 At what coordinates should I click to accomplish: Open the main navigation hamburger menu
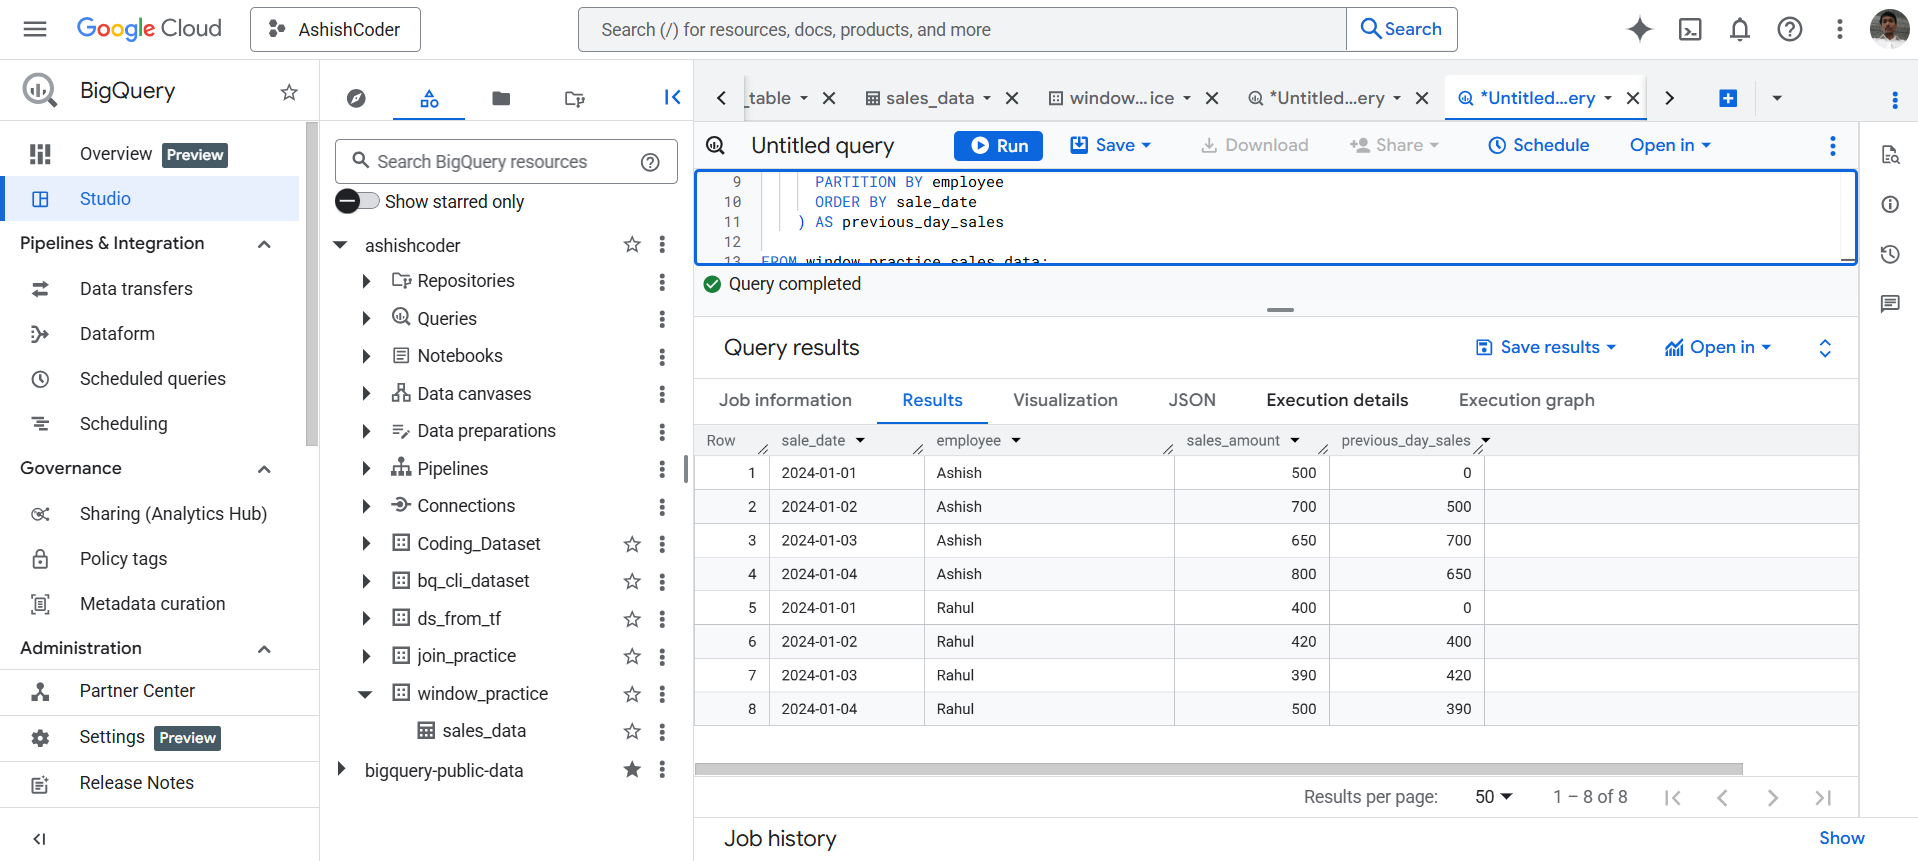pos(35,29)
